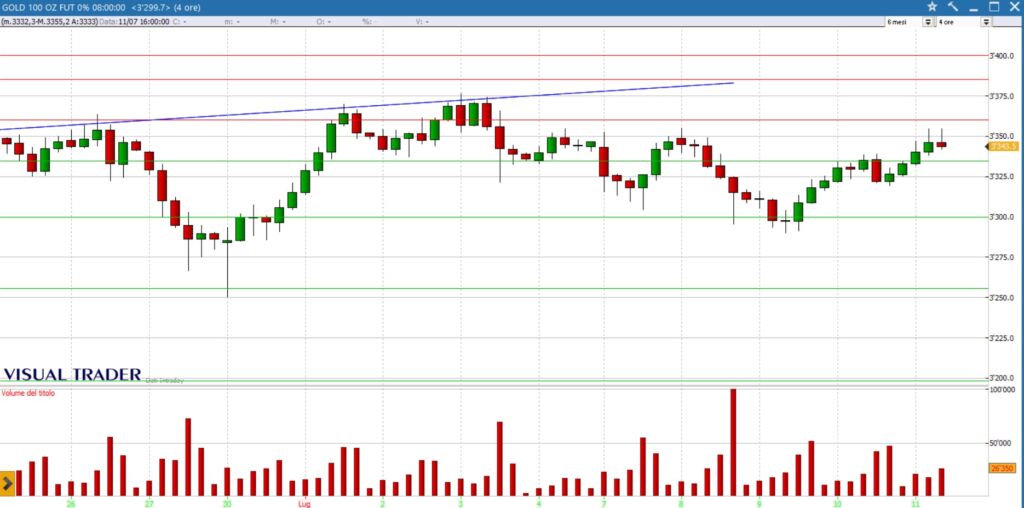Click the current price tag 3'343.5
The image size is (1024, 508).
(x=1004, y=147)
